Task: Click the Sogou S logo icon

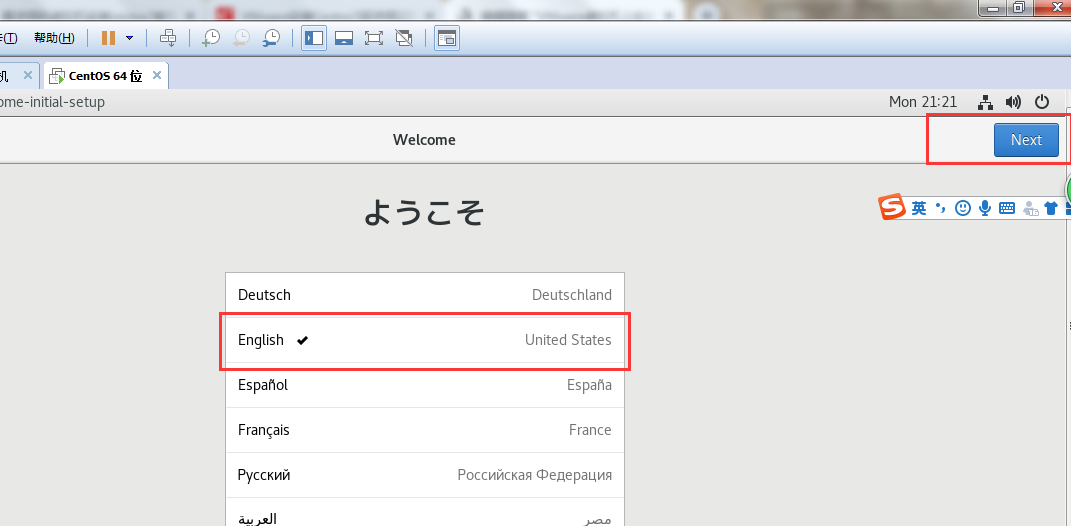Action: pyautogui.click(x=892, y=207)
